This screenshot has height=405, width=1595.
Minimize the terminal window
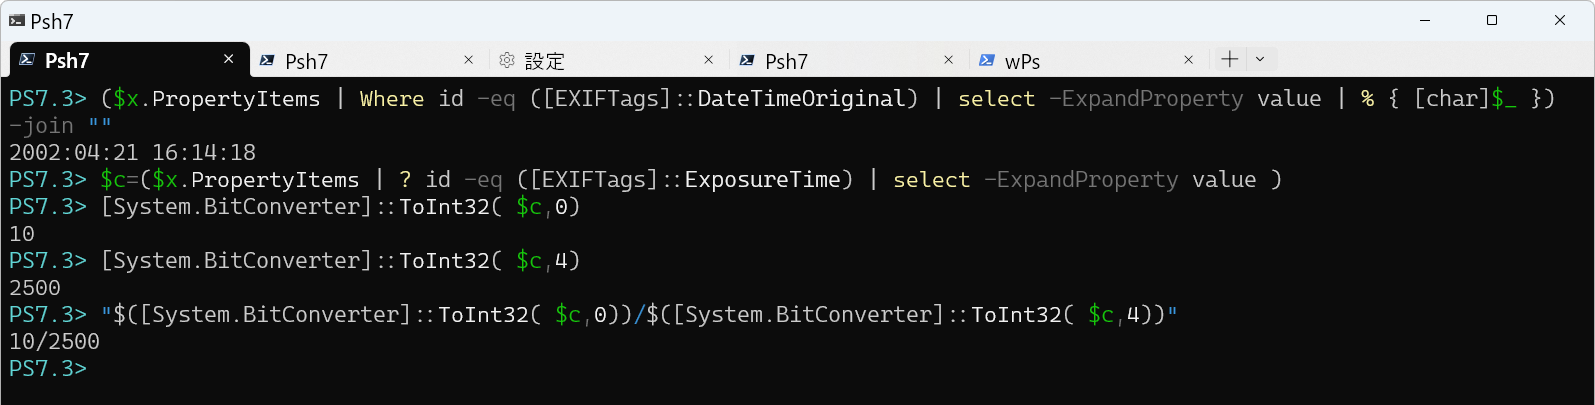coord(1425,20)
